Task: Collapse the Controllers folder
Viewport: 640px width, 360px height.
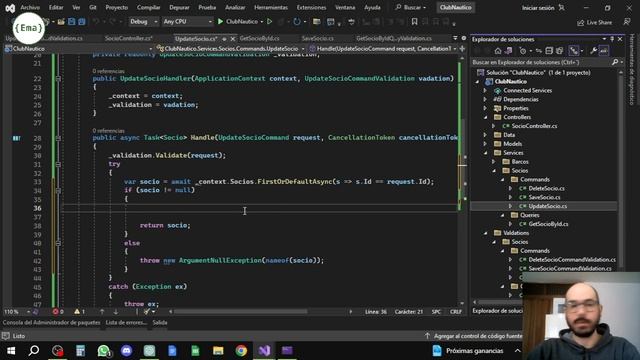Action: [x=485, y=118]
